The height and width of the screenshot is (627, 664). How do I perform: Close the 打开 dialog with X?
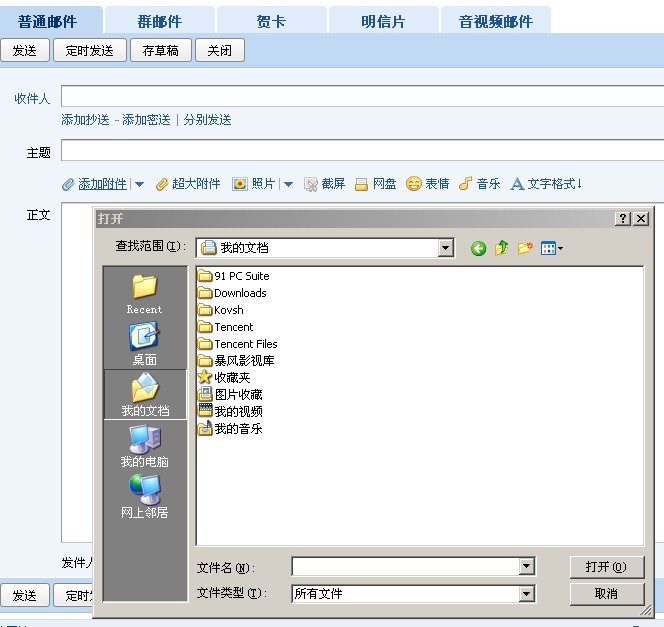point(641,218)
